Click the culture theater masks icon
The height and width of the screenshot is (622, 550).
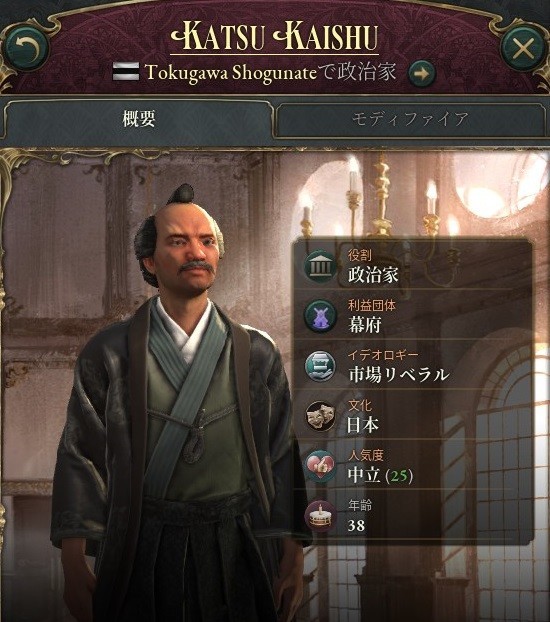pos(320,416)
